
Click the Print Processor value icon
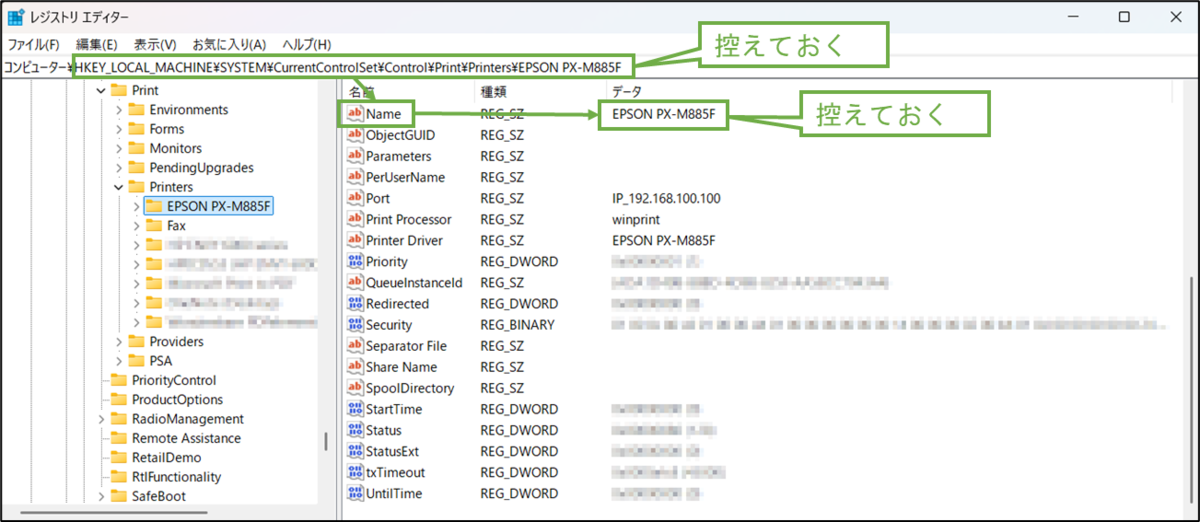click(x=355, y=219)
